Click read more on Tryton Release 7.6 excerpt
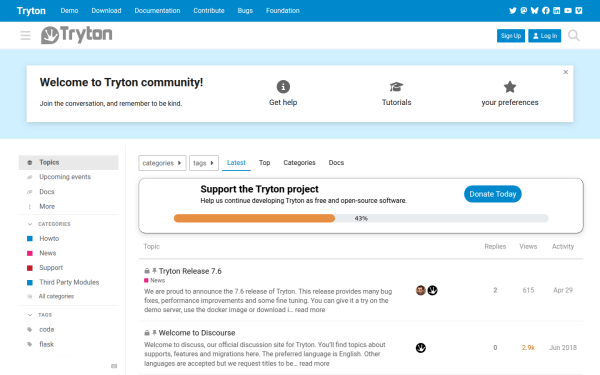Screen dimensions: 600x375 click(x=310, y=310)
